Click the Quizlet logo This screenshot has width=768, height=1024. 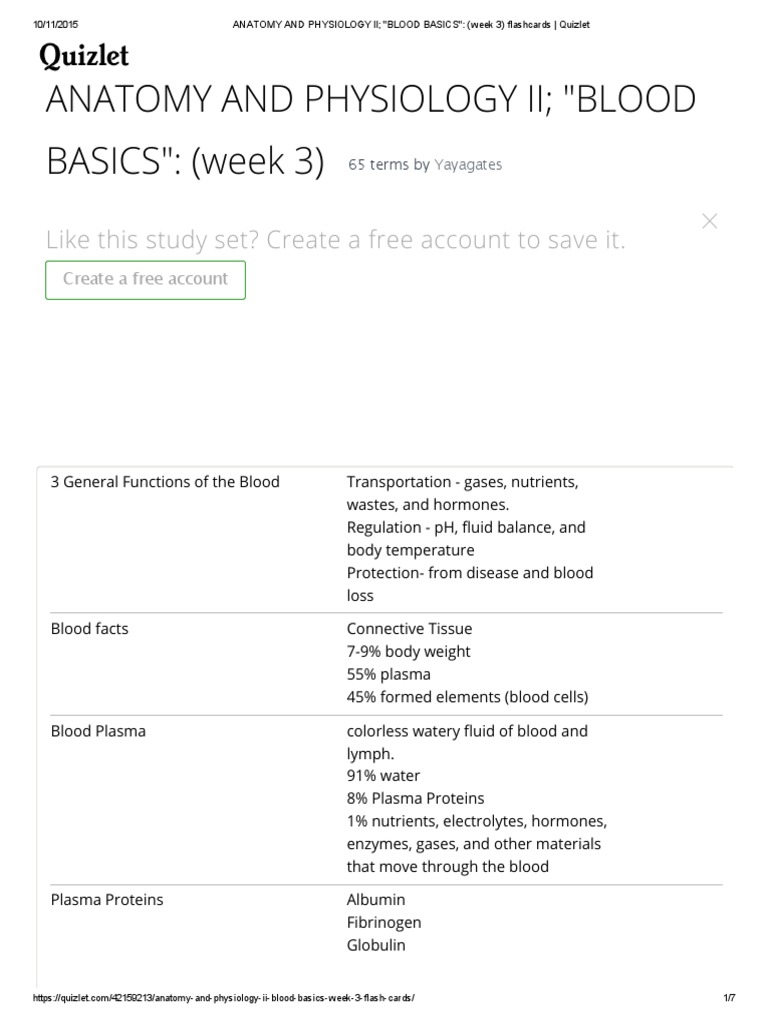[x=84, y=56]
